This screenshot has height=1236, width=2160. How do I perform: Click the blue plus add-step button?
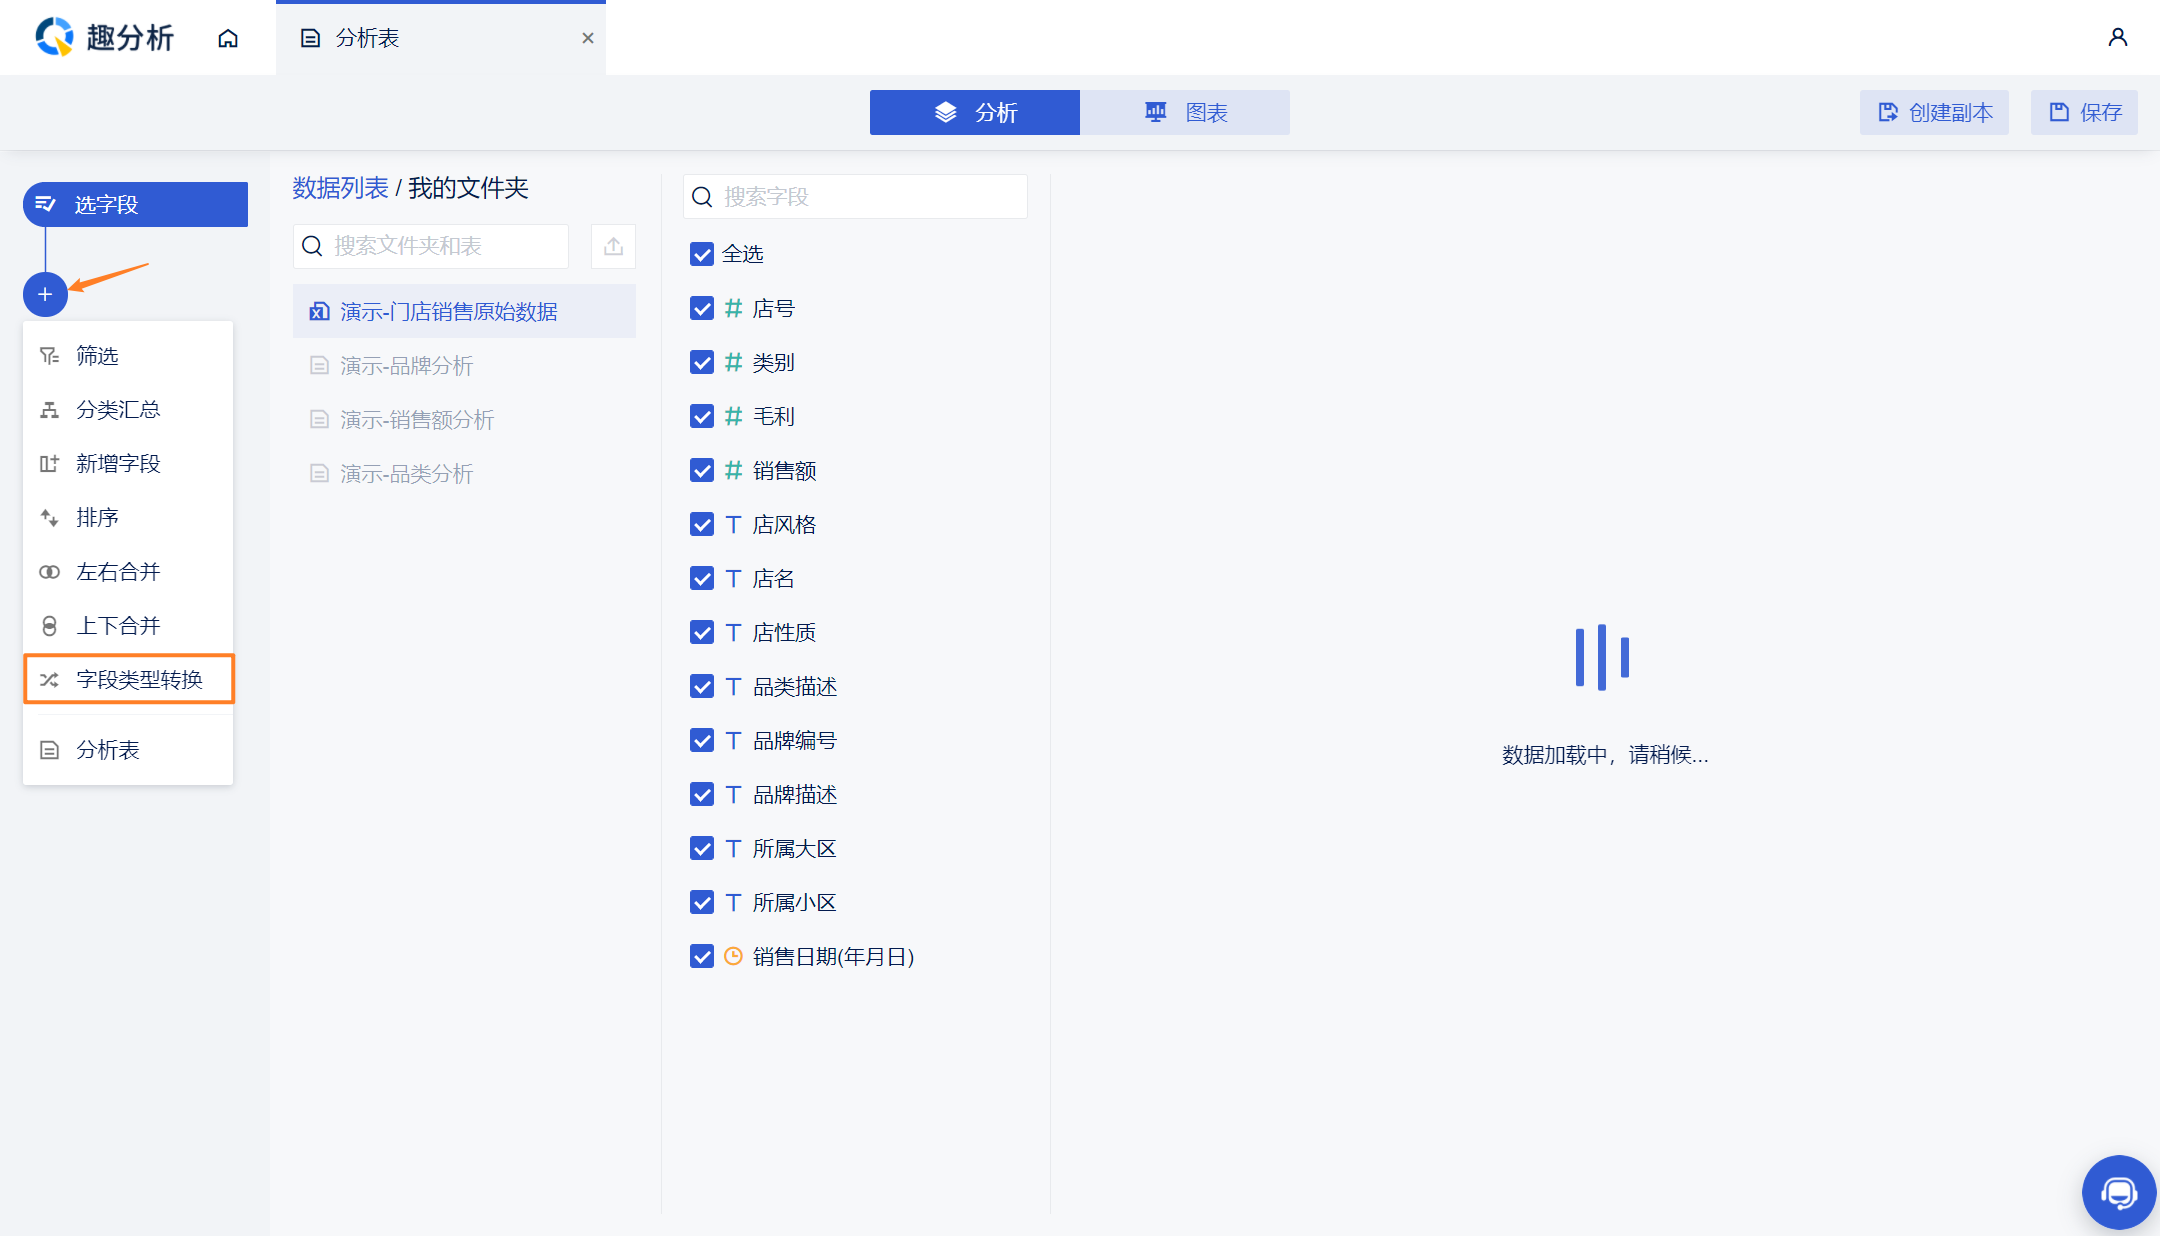(x=45, y=294)
